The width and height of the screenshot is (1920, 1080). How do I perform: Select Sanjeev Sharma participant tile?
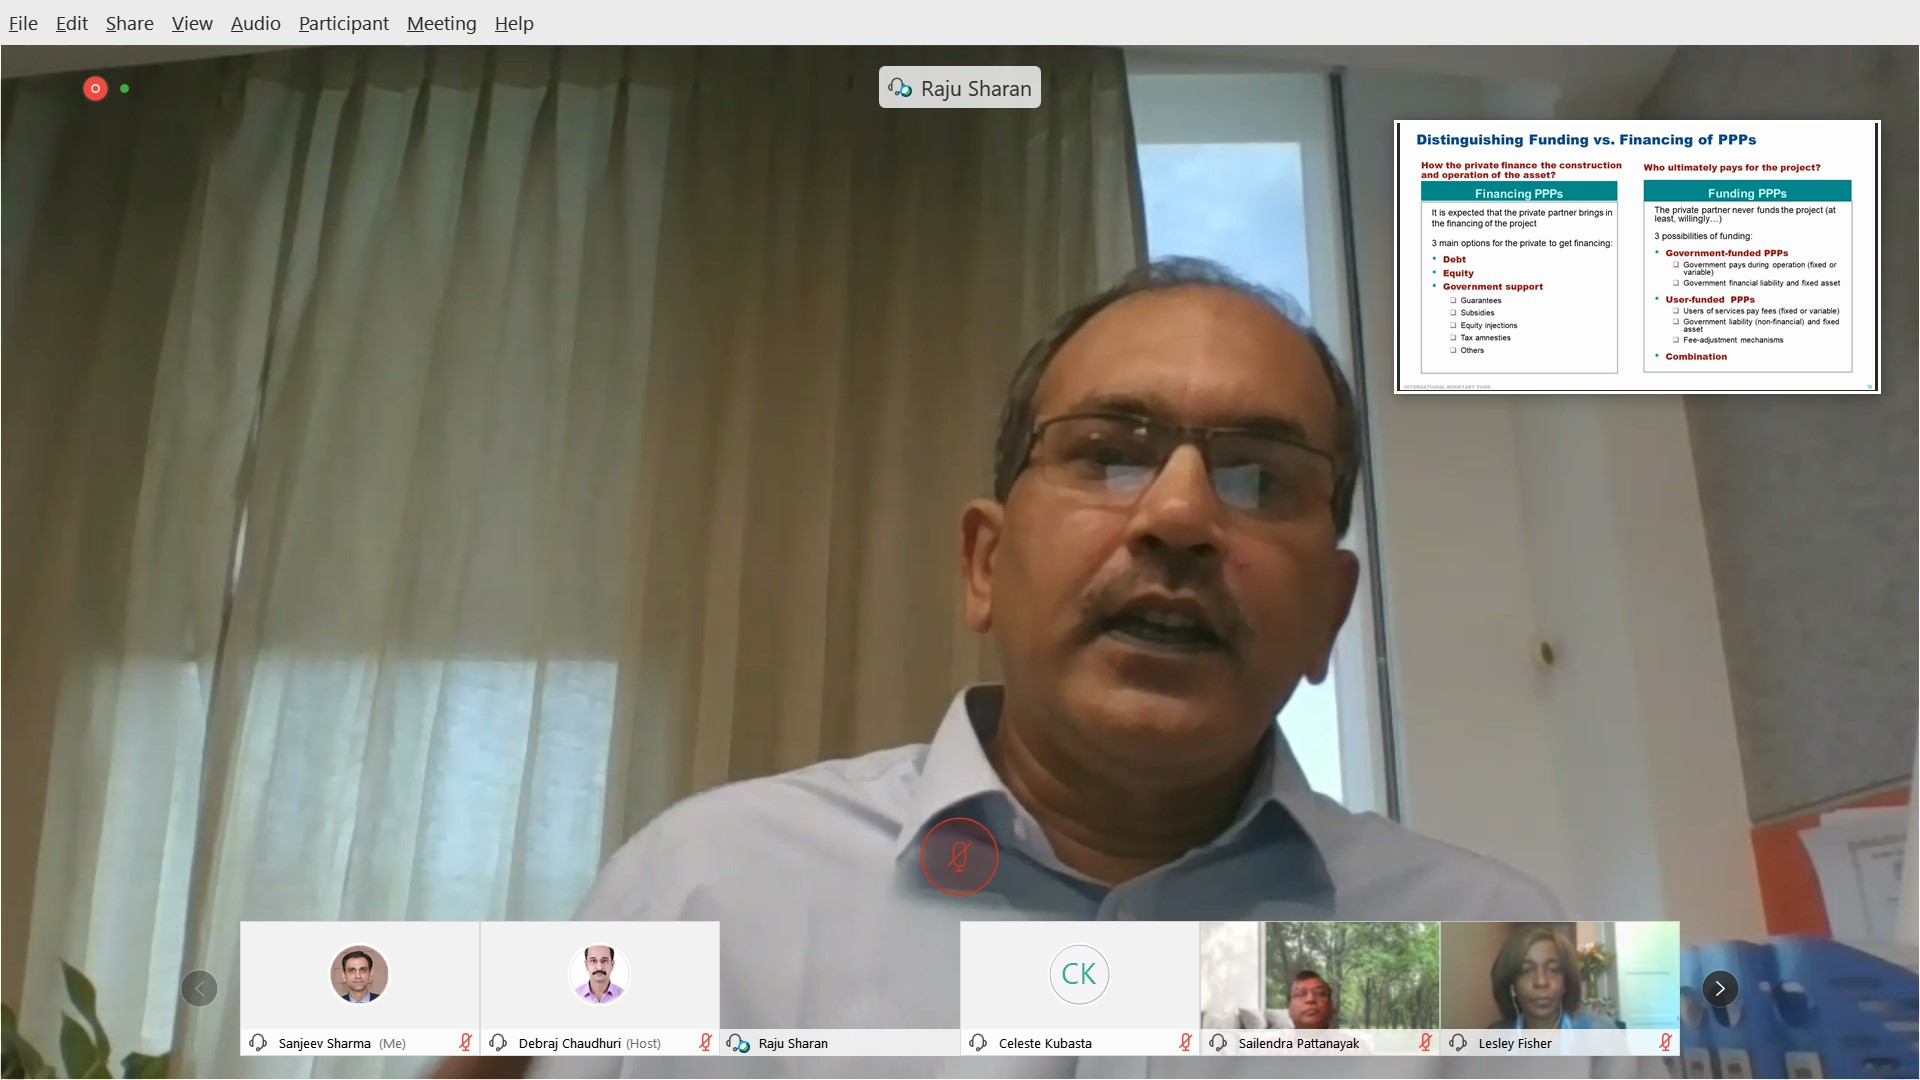coord(359,988)
